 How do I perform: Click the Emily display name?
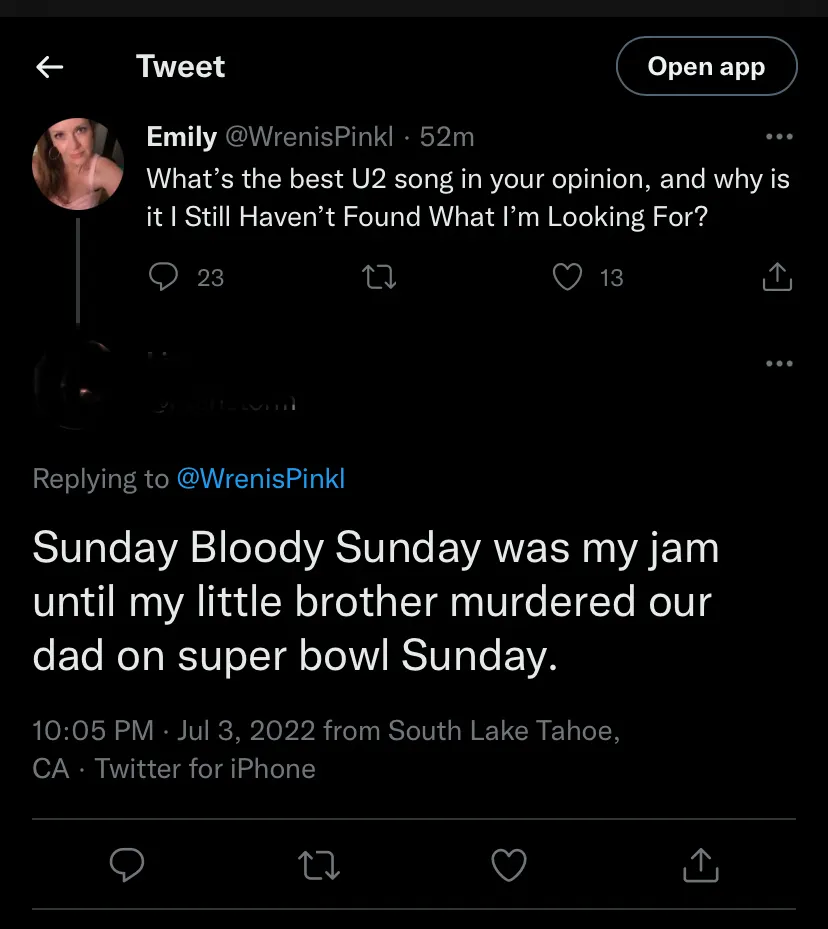[181, 137]
